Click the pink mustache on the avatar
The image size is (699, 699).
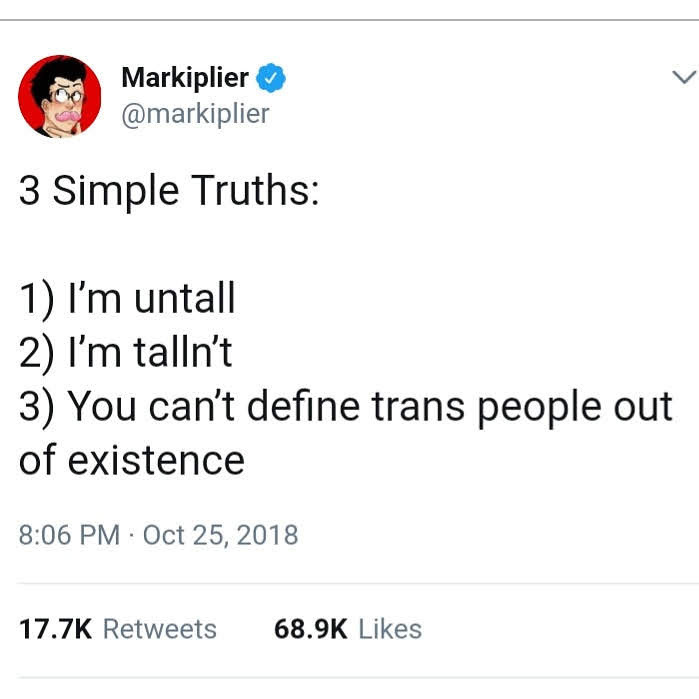[x=69, y=118]
